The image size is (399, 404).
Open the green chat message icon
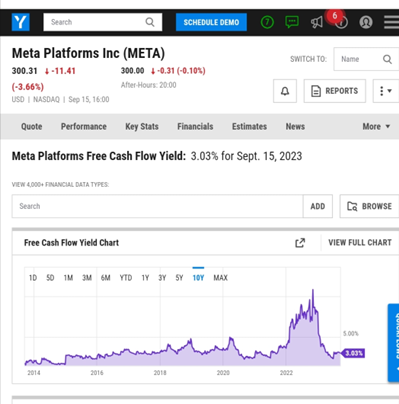click(292, 22)
